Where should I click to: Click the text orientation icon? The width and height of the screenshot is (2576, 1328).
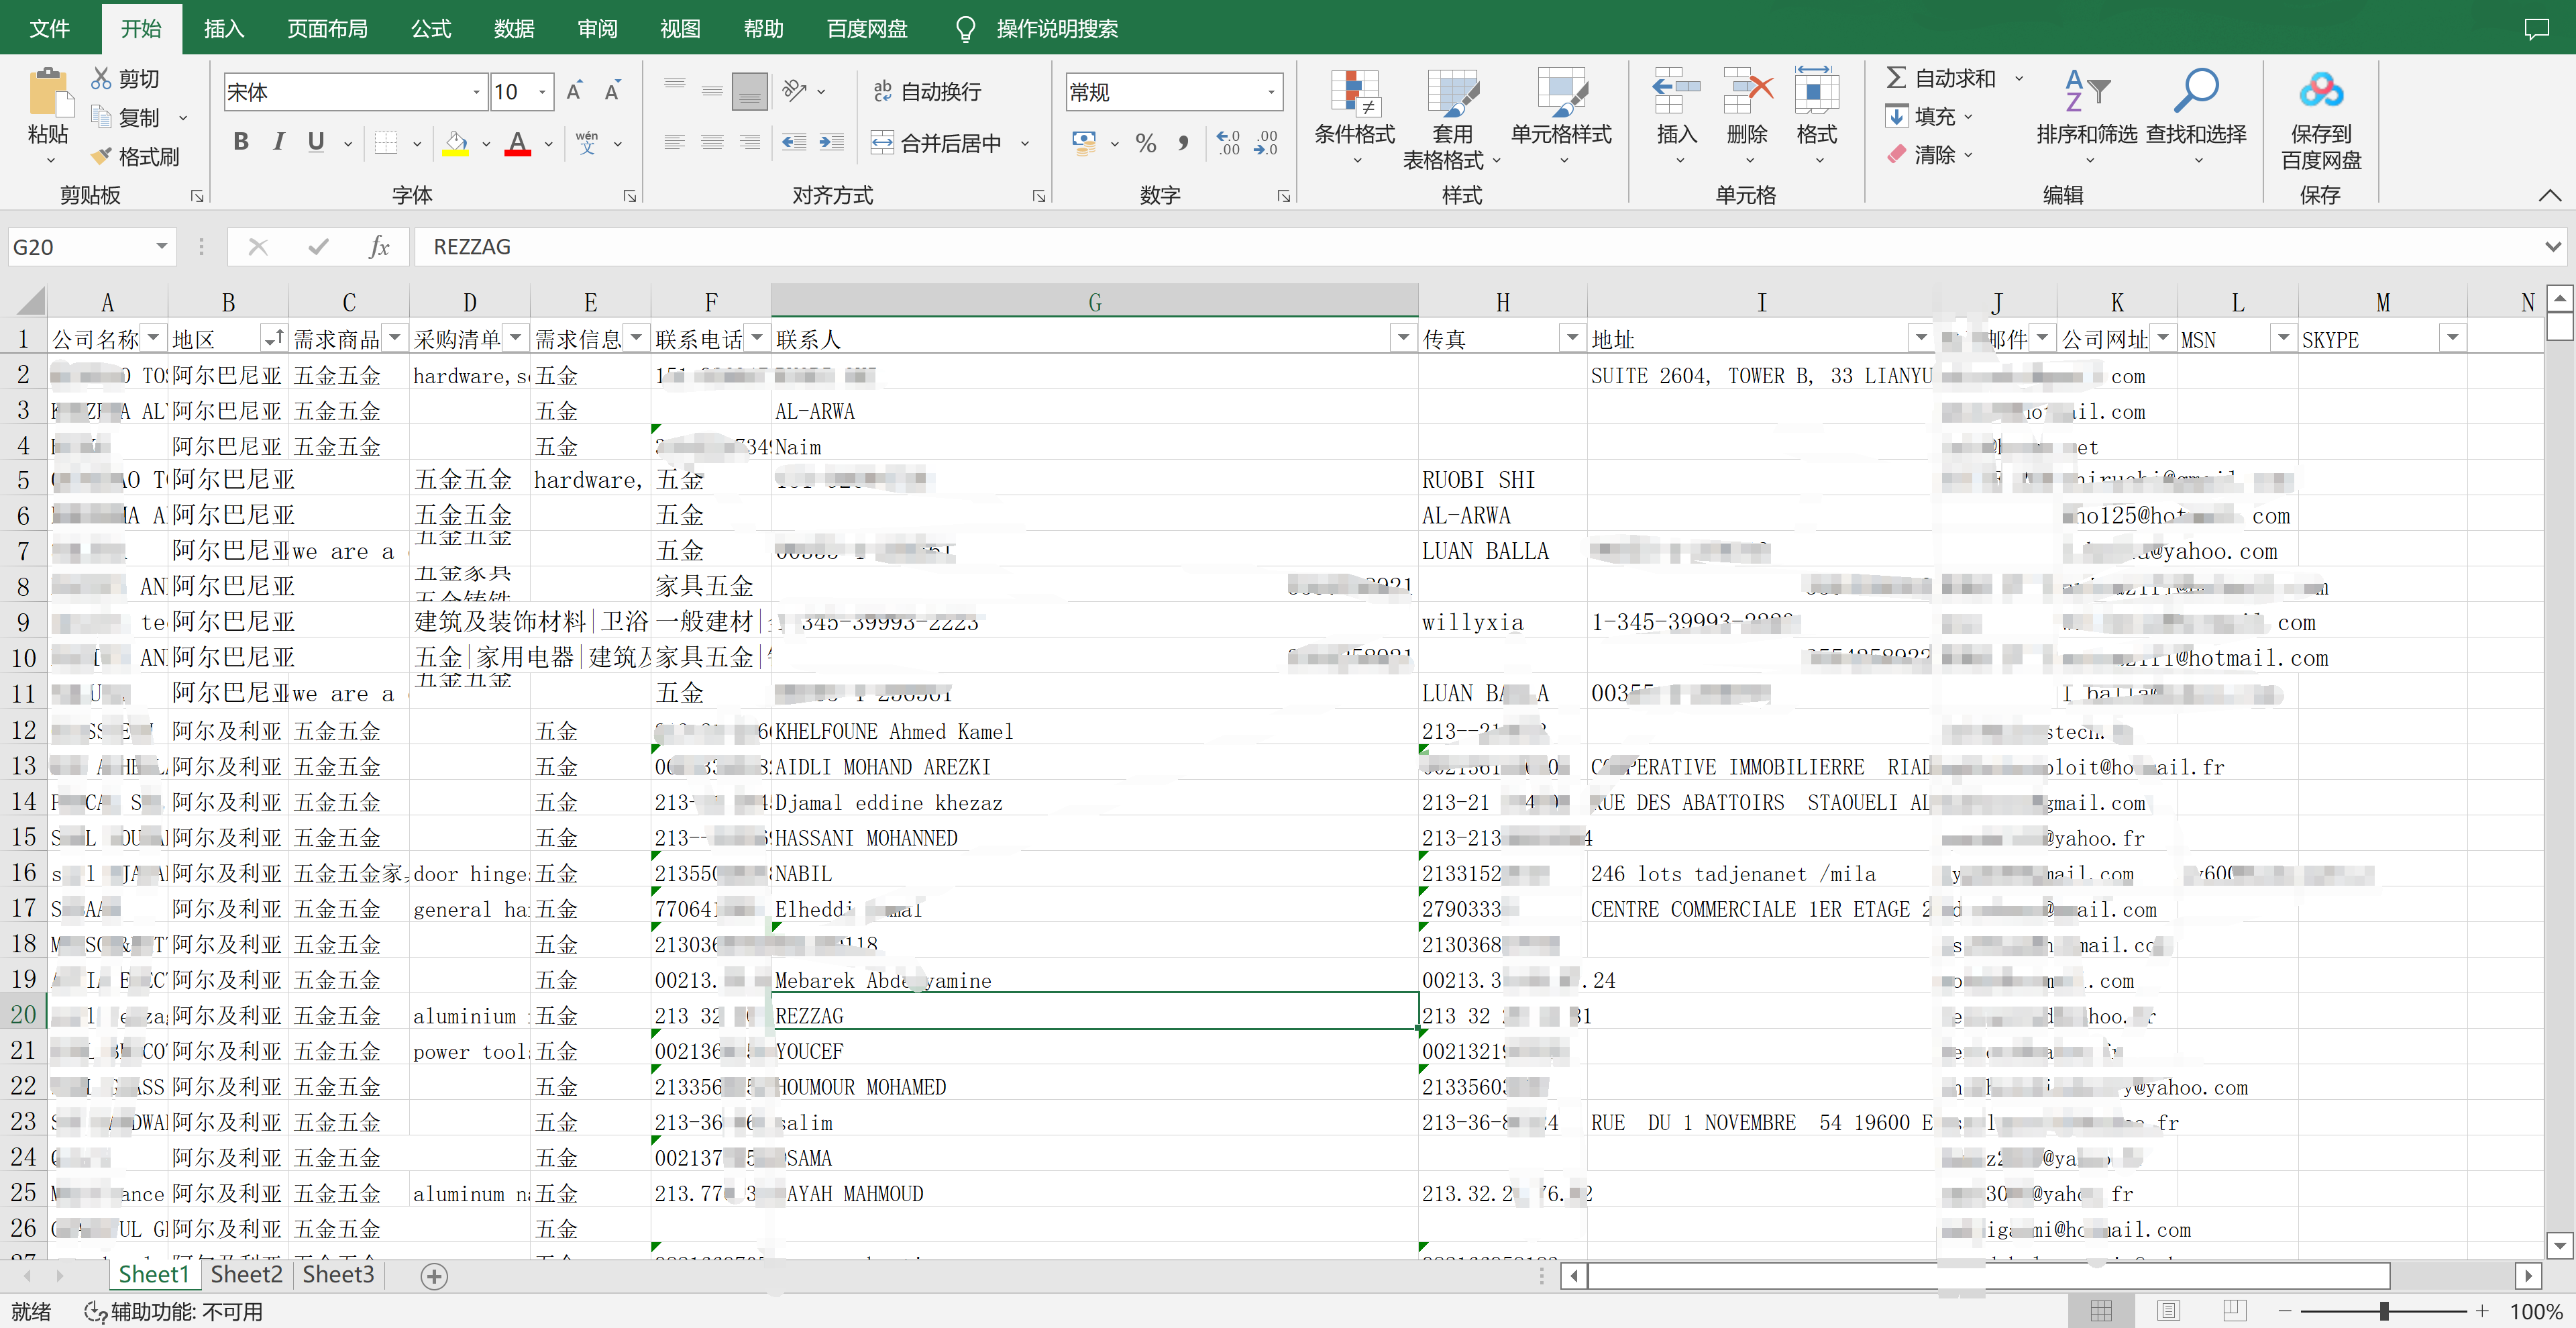795,91
